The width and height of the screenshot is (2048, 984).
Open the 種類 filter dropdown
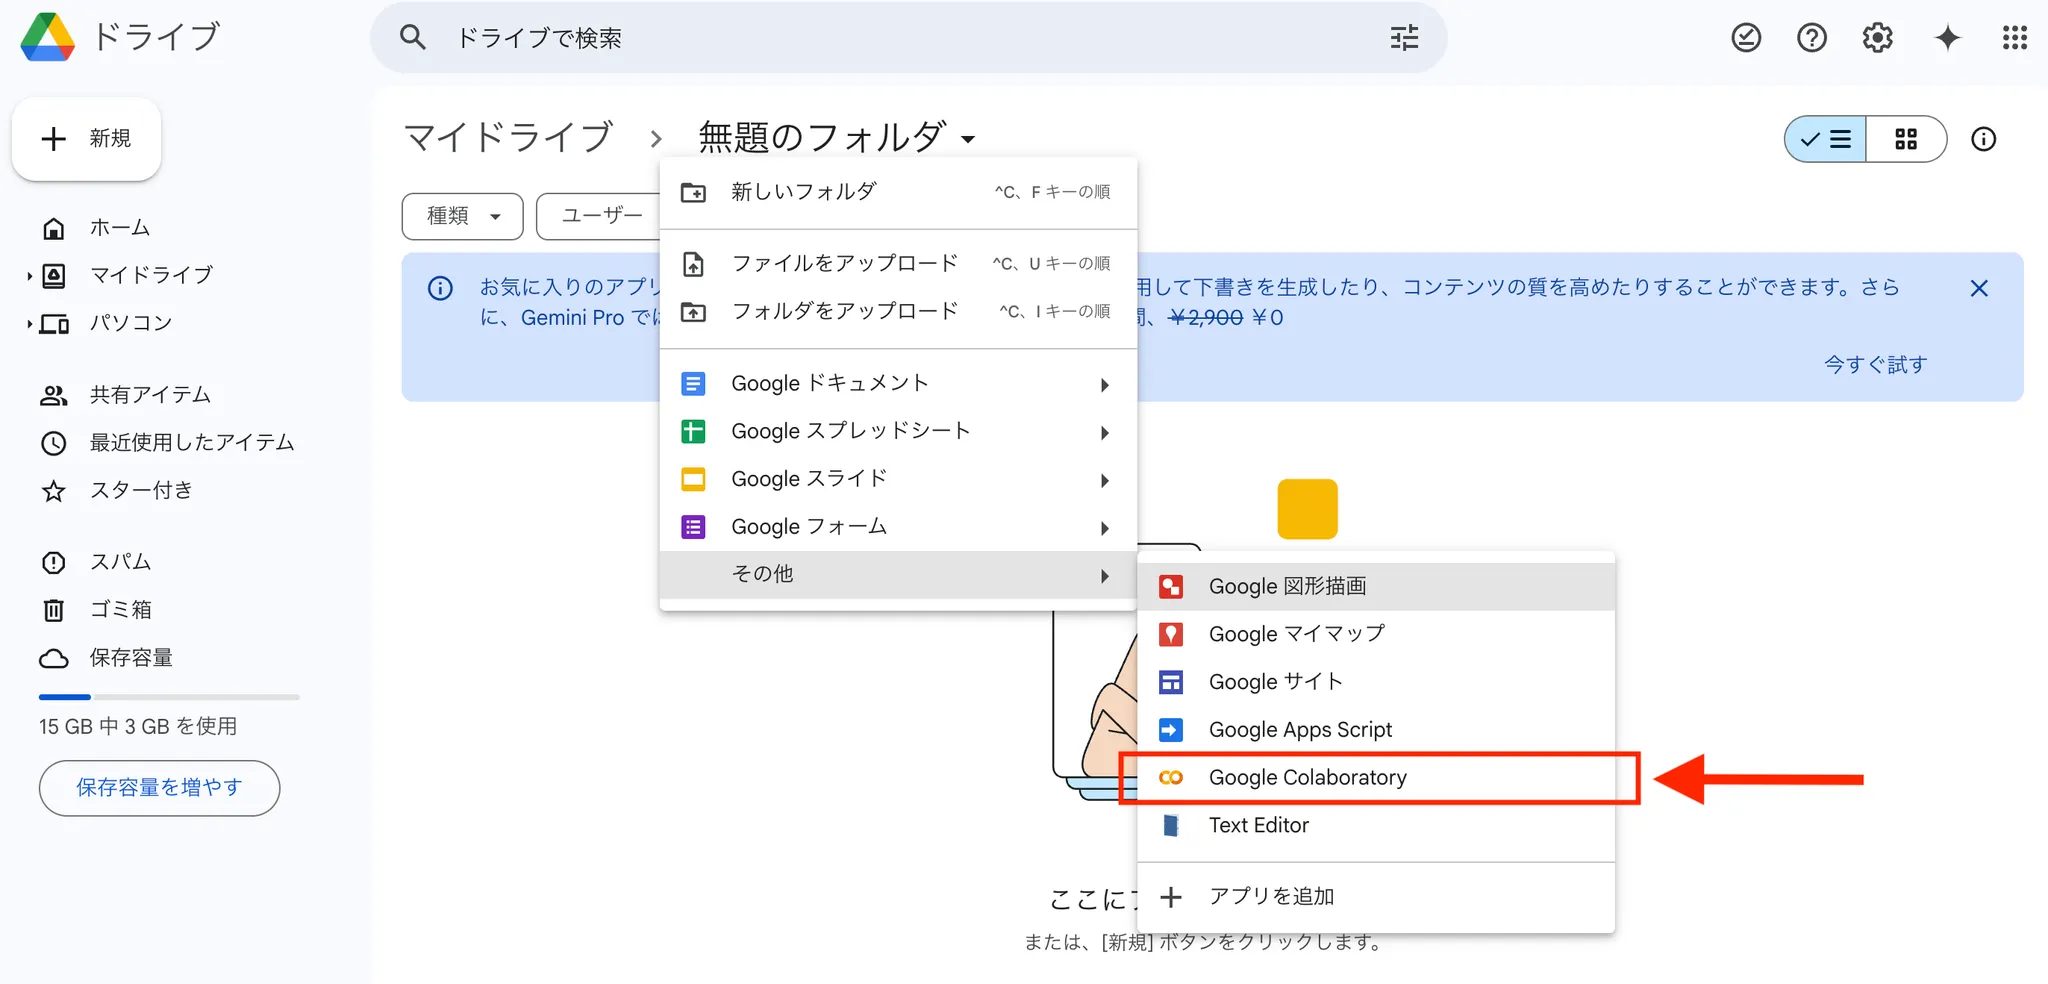[x=463, y=216]
